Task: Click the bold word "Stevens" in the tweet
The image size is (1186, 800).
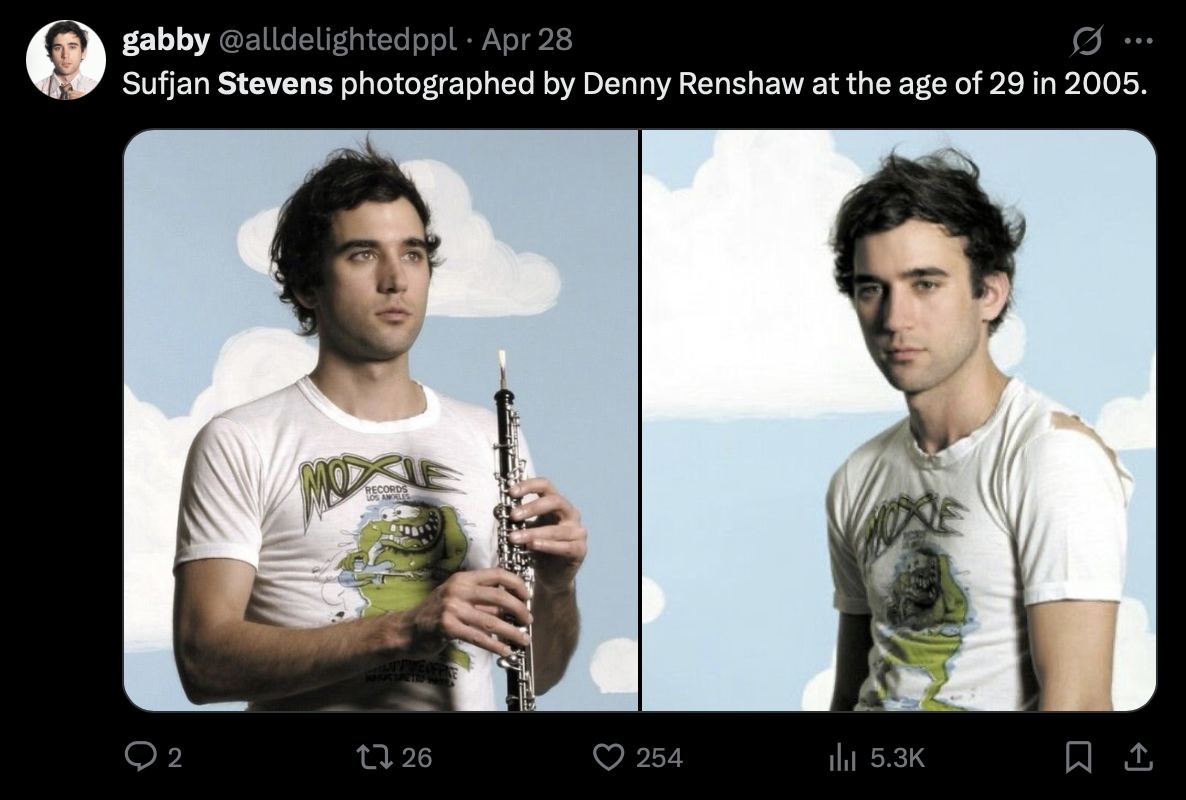Action: coord(274,83)
